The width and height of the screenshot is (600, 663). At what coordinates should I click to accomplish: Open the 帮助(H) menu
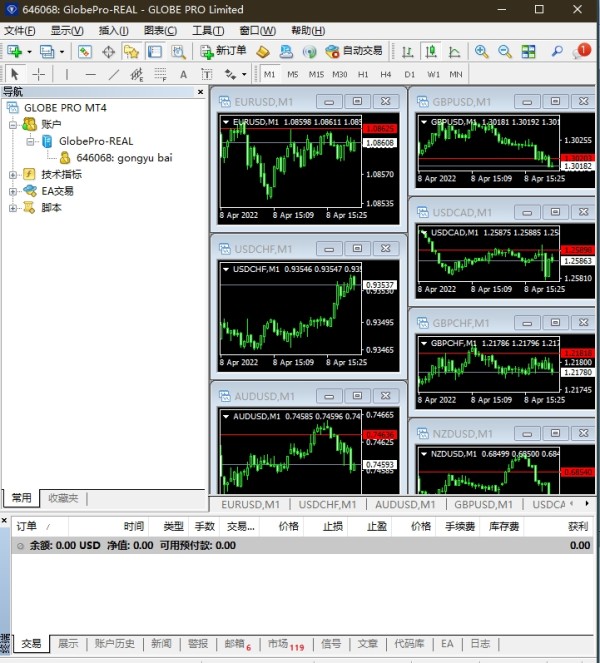(308, 31)
